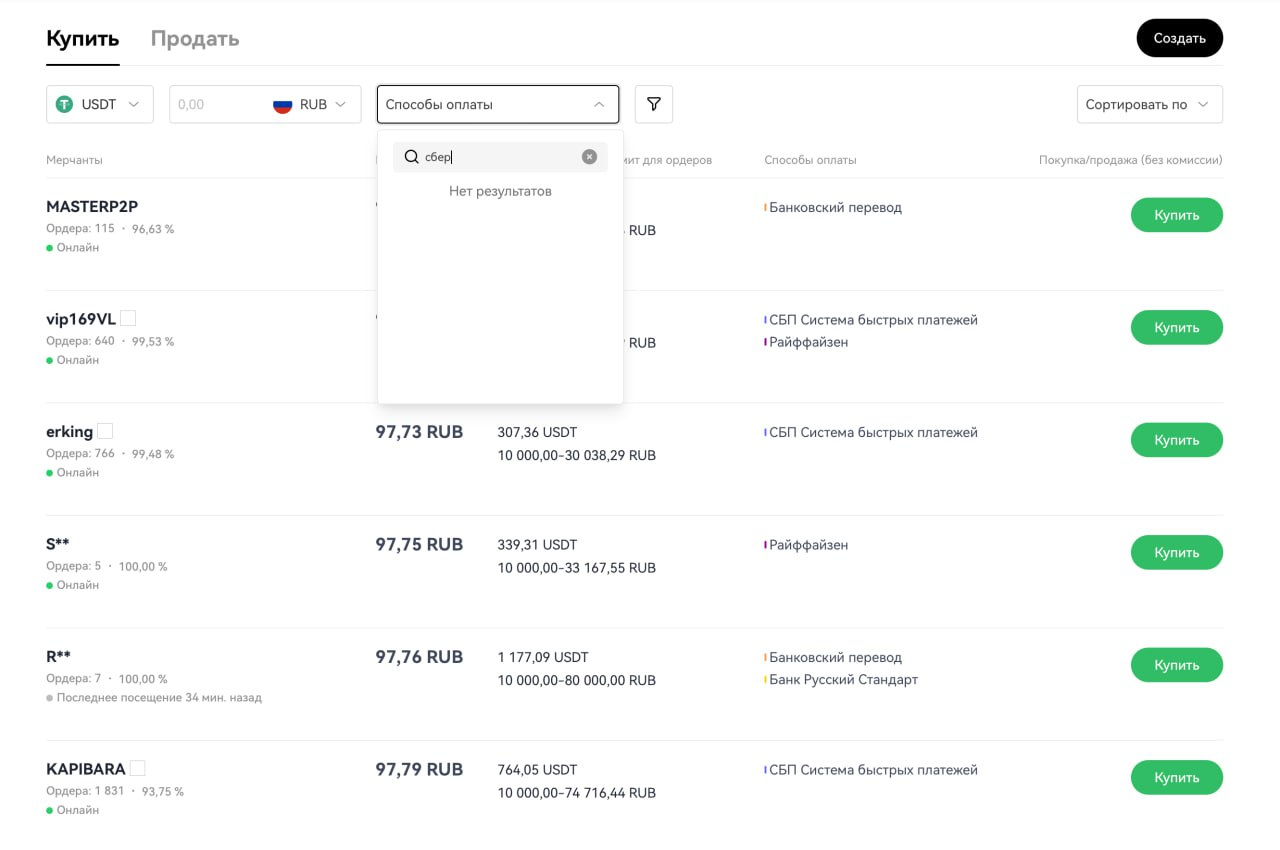The height and width of the screenshot is (850, 1280).
Task: Click the badge next to KAPIBARA
Action: [x=138, y=768]
